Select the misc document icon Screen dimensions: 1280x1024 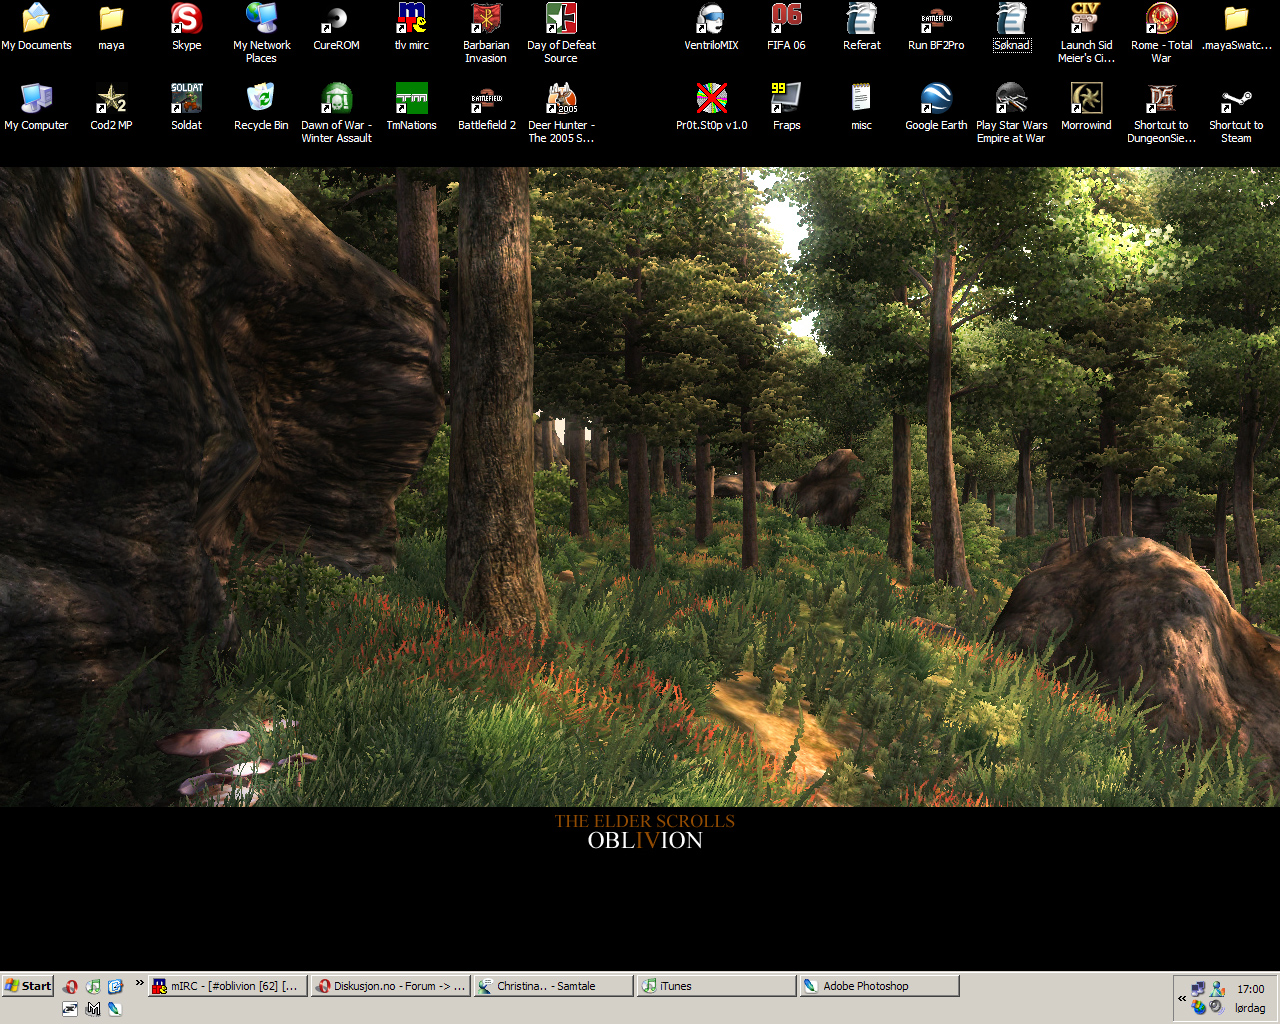(861, 107)
